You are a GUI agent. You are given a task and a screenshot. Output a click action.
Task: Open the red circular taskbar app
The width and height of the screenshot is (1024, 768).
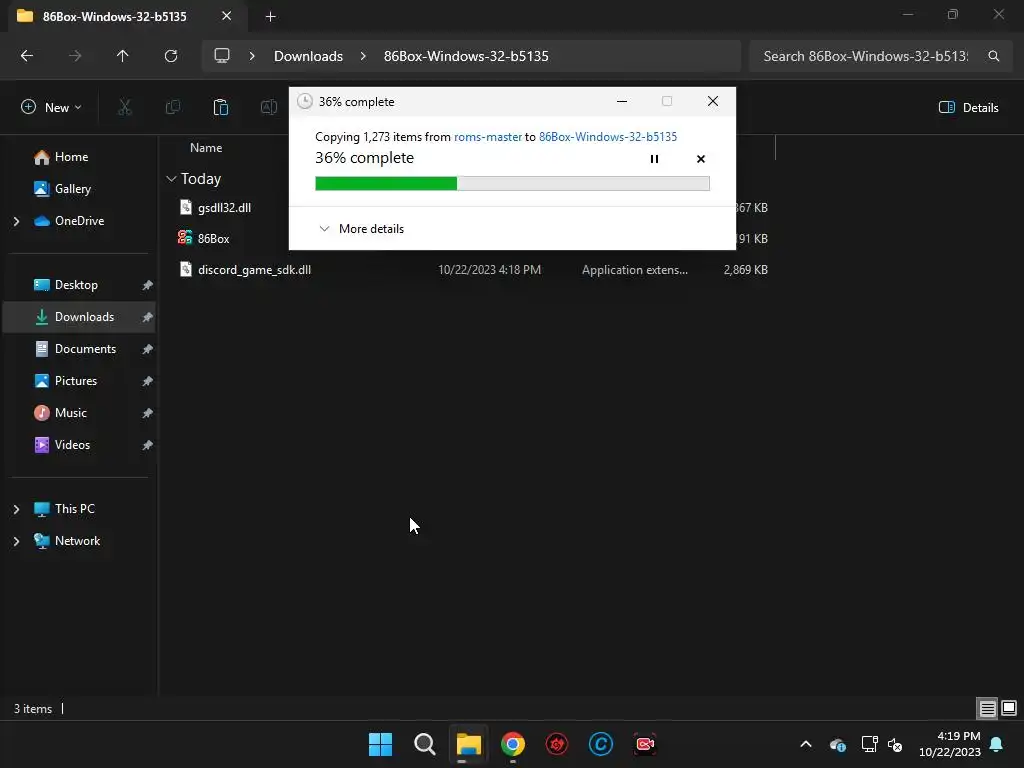point(557,744)
